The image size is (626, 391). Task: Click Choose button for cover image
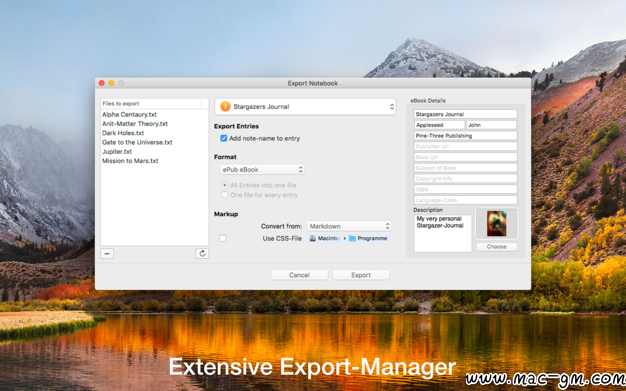tap(496, 246)
